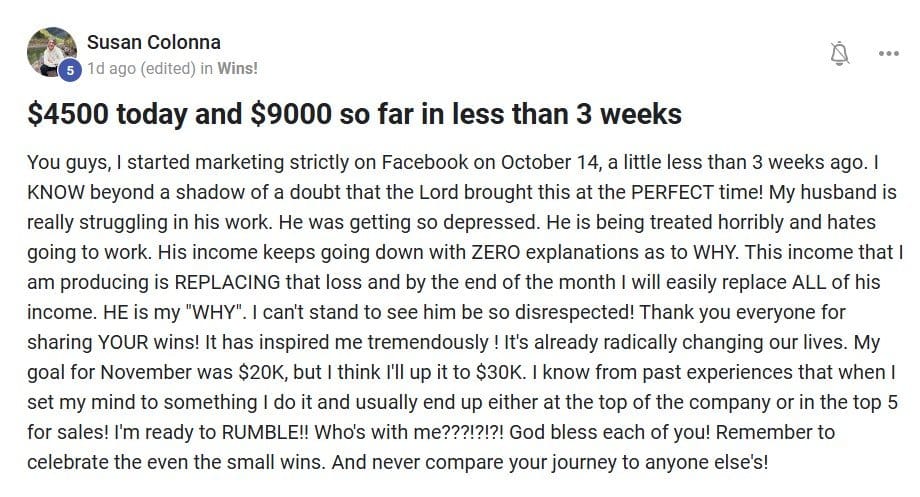Open the three-dot more options menu
Image resolution: width=920 pixels, height=497 pixels.
[888, 53]
